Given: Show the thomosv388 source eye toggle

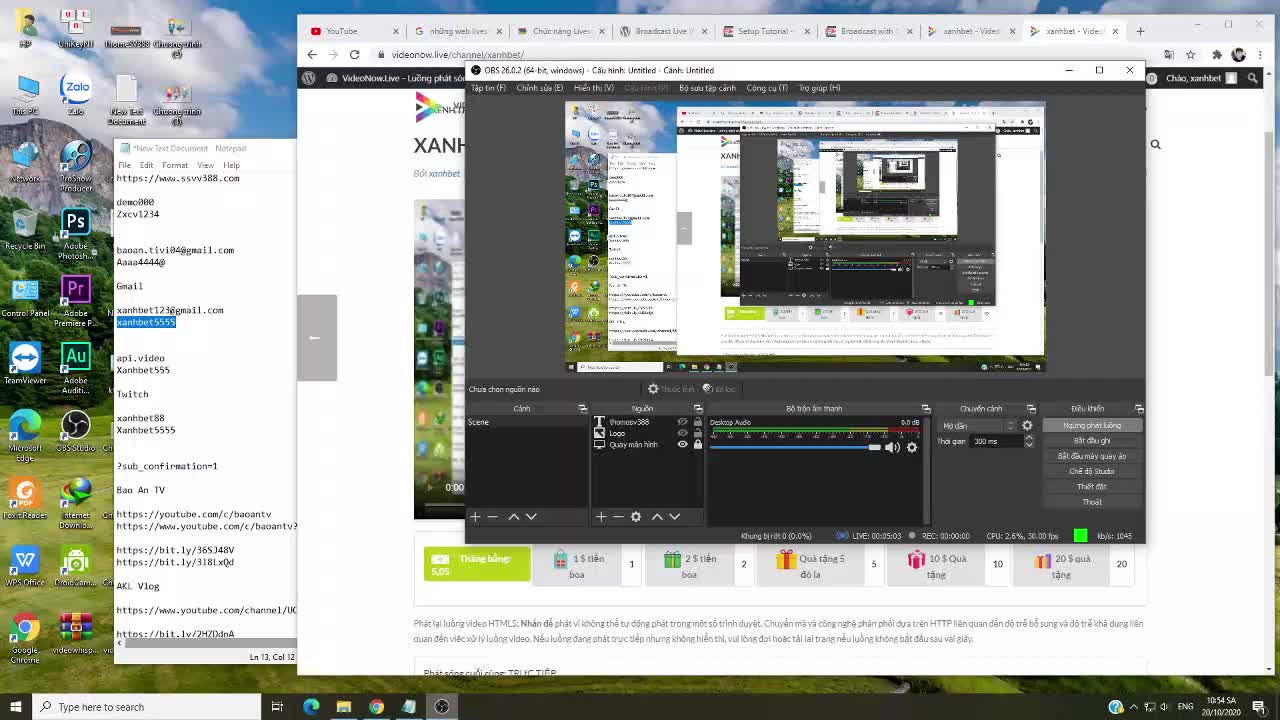Looking at the screenshot, I should pyautogui.click(x=681, y=421).
